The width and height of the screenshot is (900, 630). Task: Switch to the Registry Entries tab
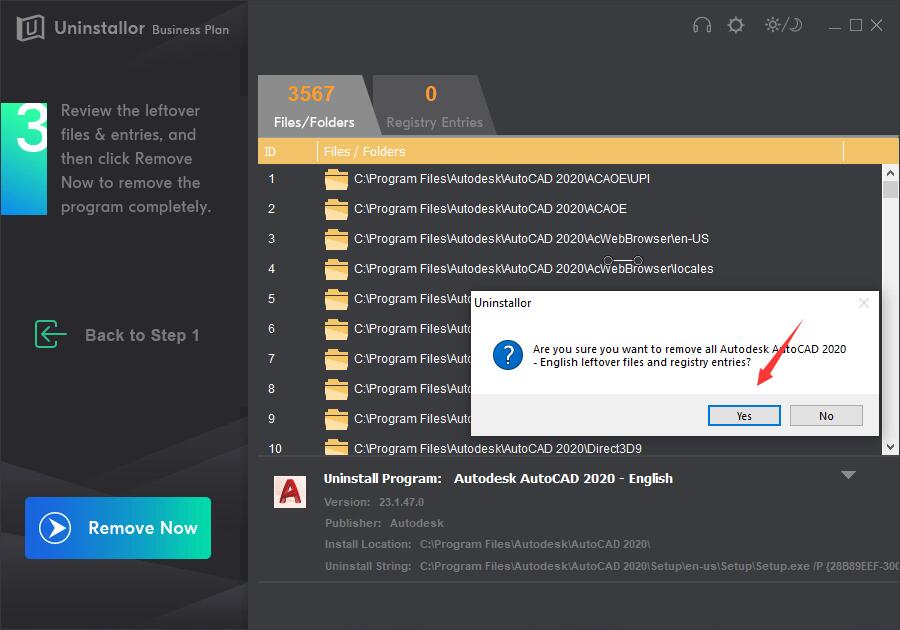(x=434, y=106)
